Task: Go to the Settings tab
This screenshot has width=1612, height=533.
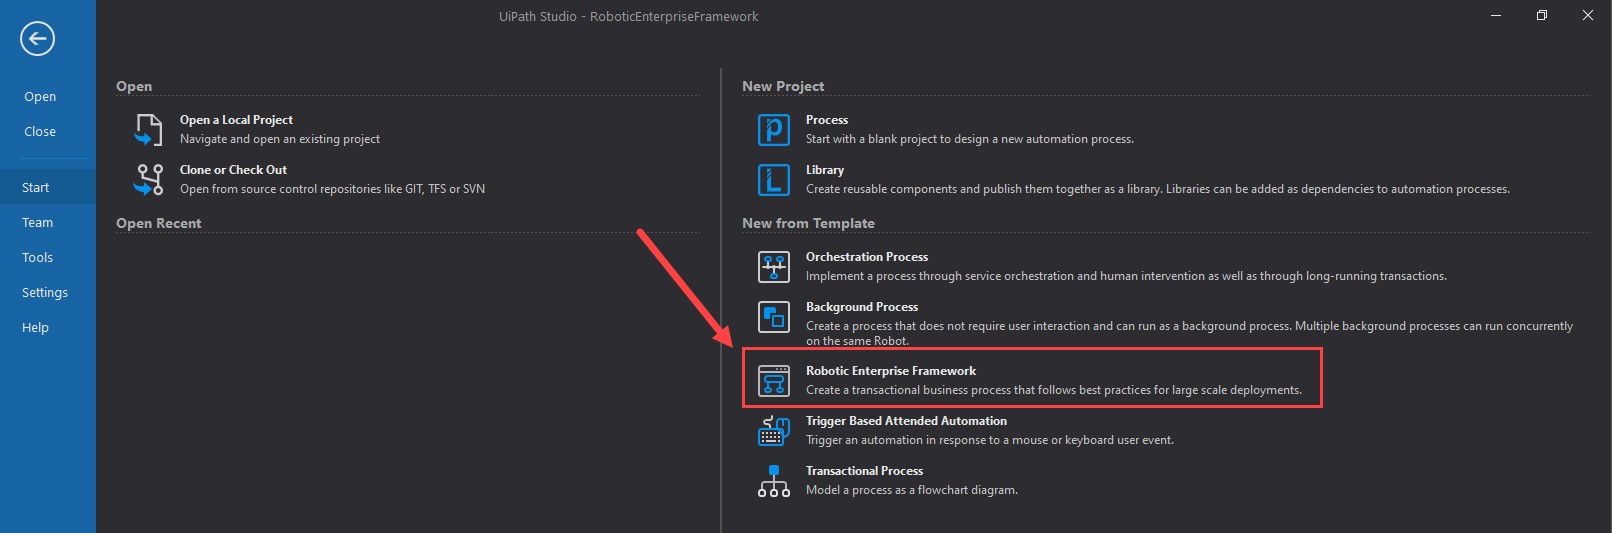Action: [45, 293]
